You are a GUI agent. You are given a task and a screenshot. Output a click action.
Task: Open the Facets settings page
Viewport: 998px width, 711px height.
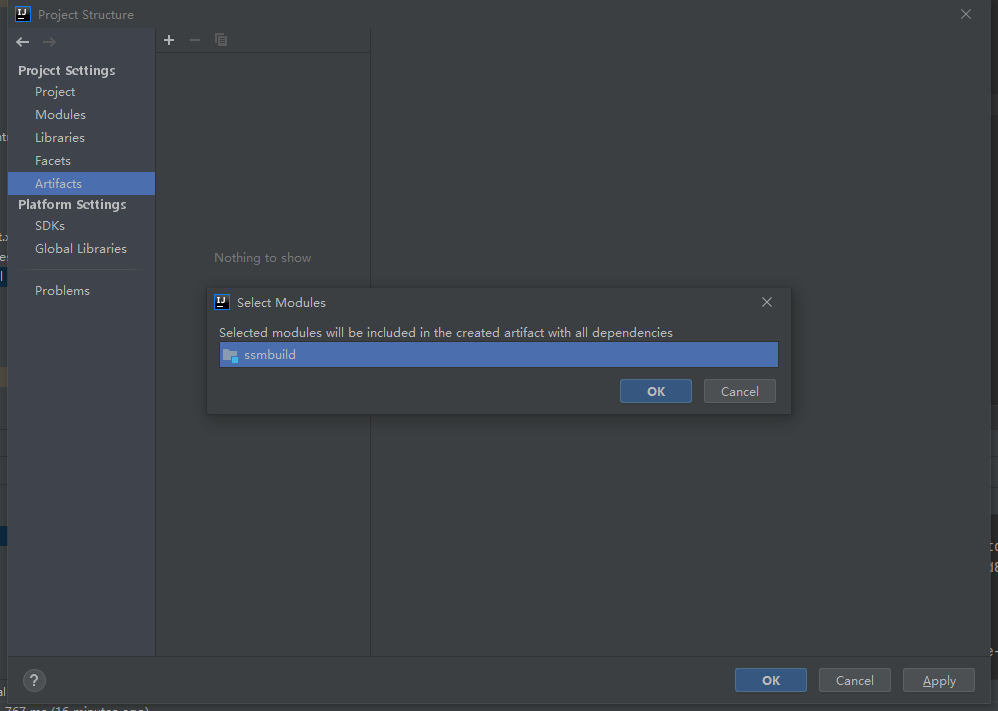[81, 160]
